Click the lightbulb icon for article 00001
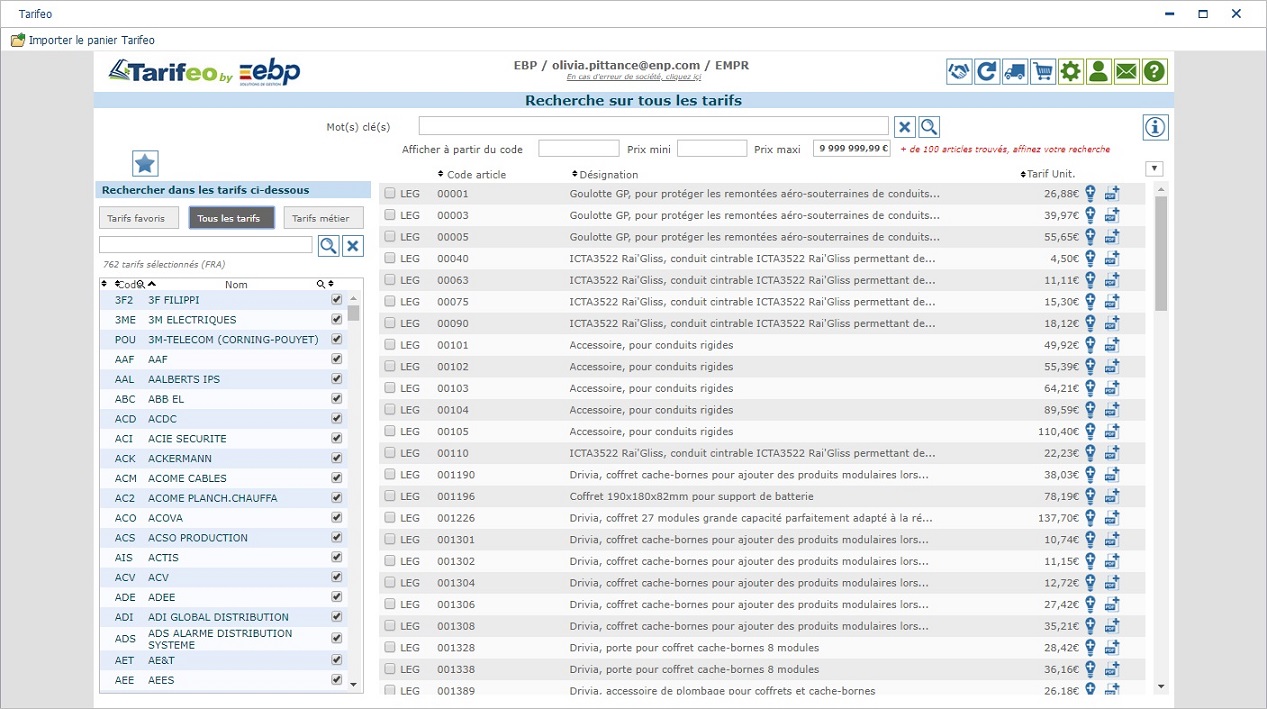 coord(1091,194)
